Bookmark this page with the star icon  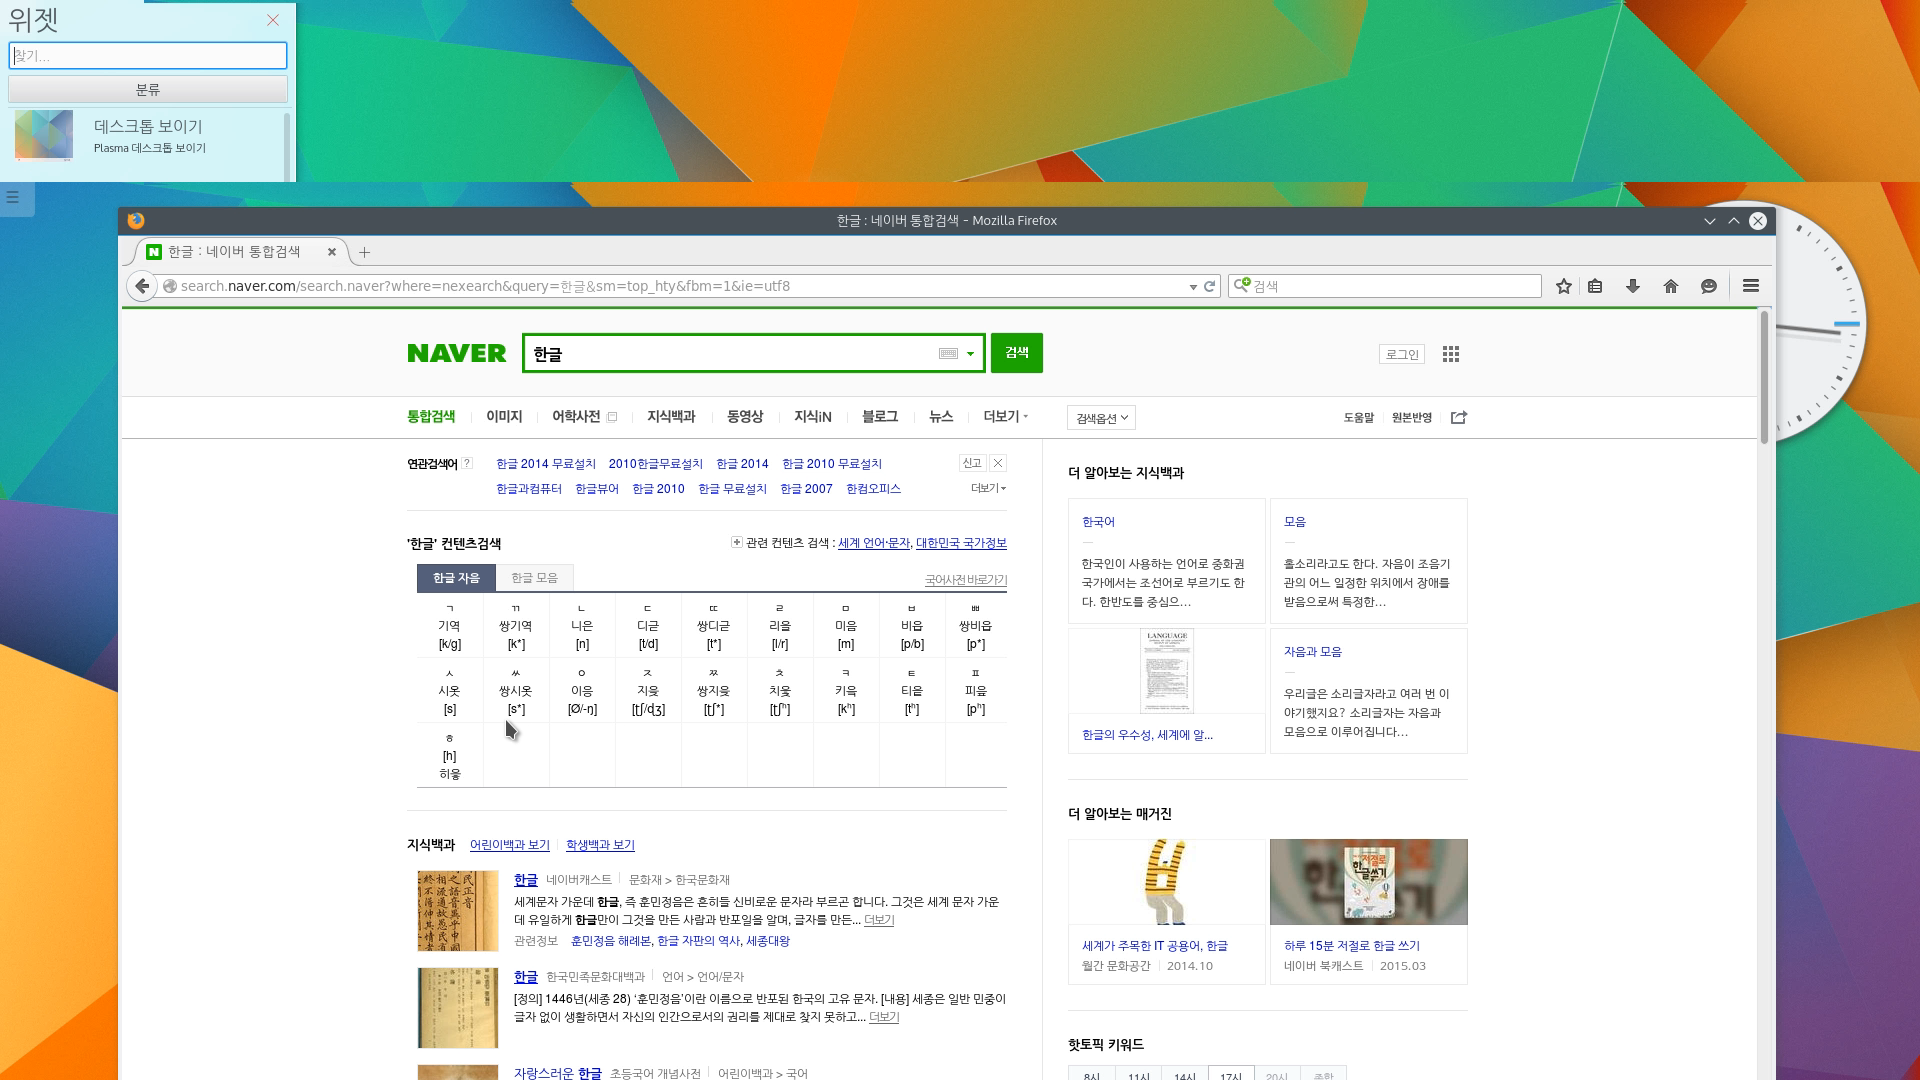pos(1564,286)
